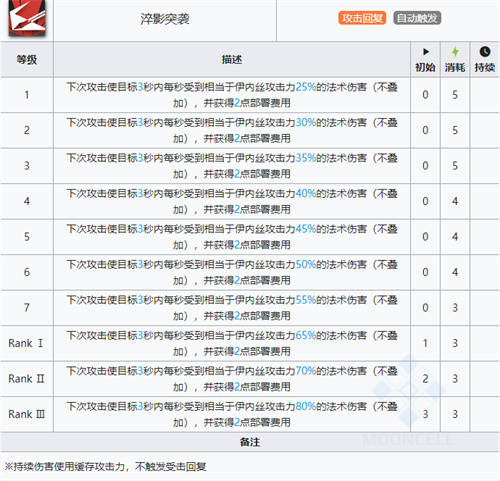
Task: Click 初始 value 0 in level 1 row
Action: (425, 95)
